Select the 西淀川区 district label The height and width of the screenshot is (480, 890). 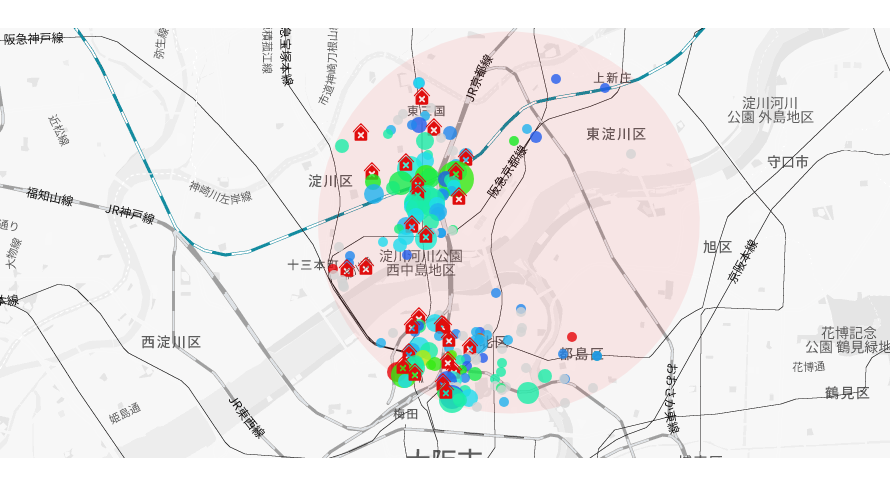coord(171,342)
